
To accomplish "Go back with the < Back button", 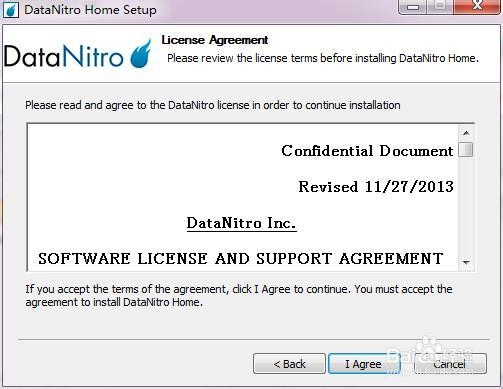I will (x=289, y=364).
